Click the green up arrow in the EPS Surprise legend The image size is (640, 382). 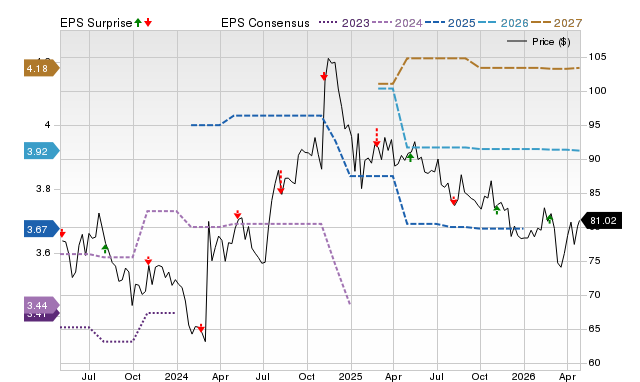pos(138,23)
